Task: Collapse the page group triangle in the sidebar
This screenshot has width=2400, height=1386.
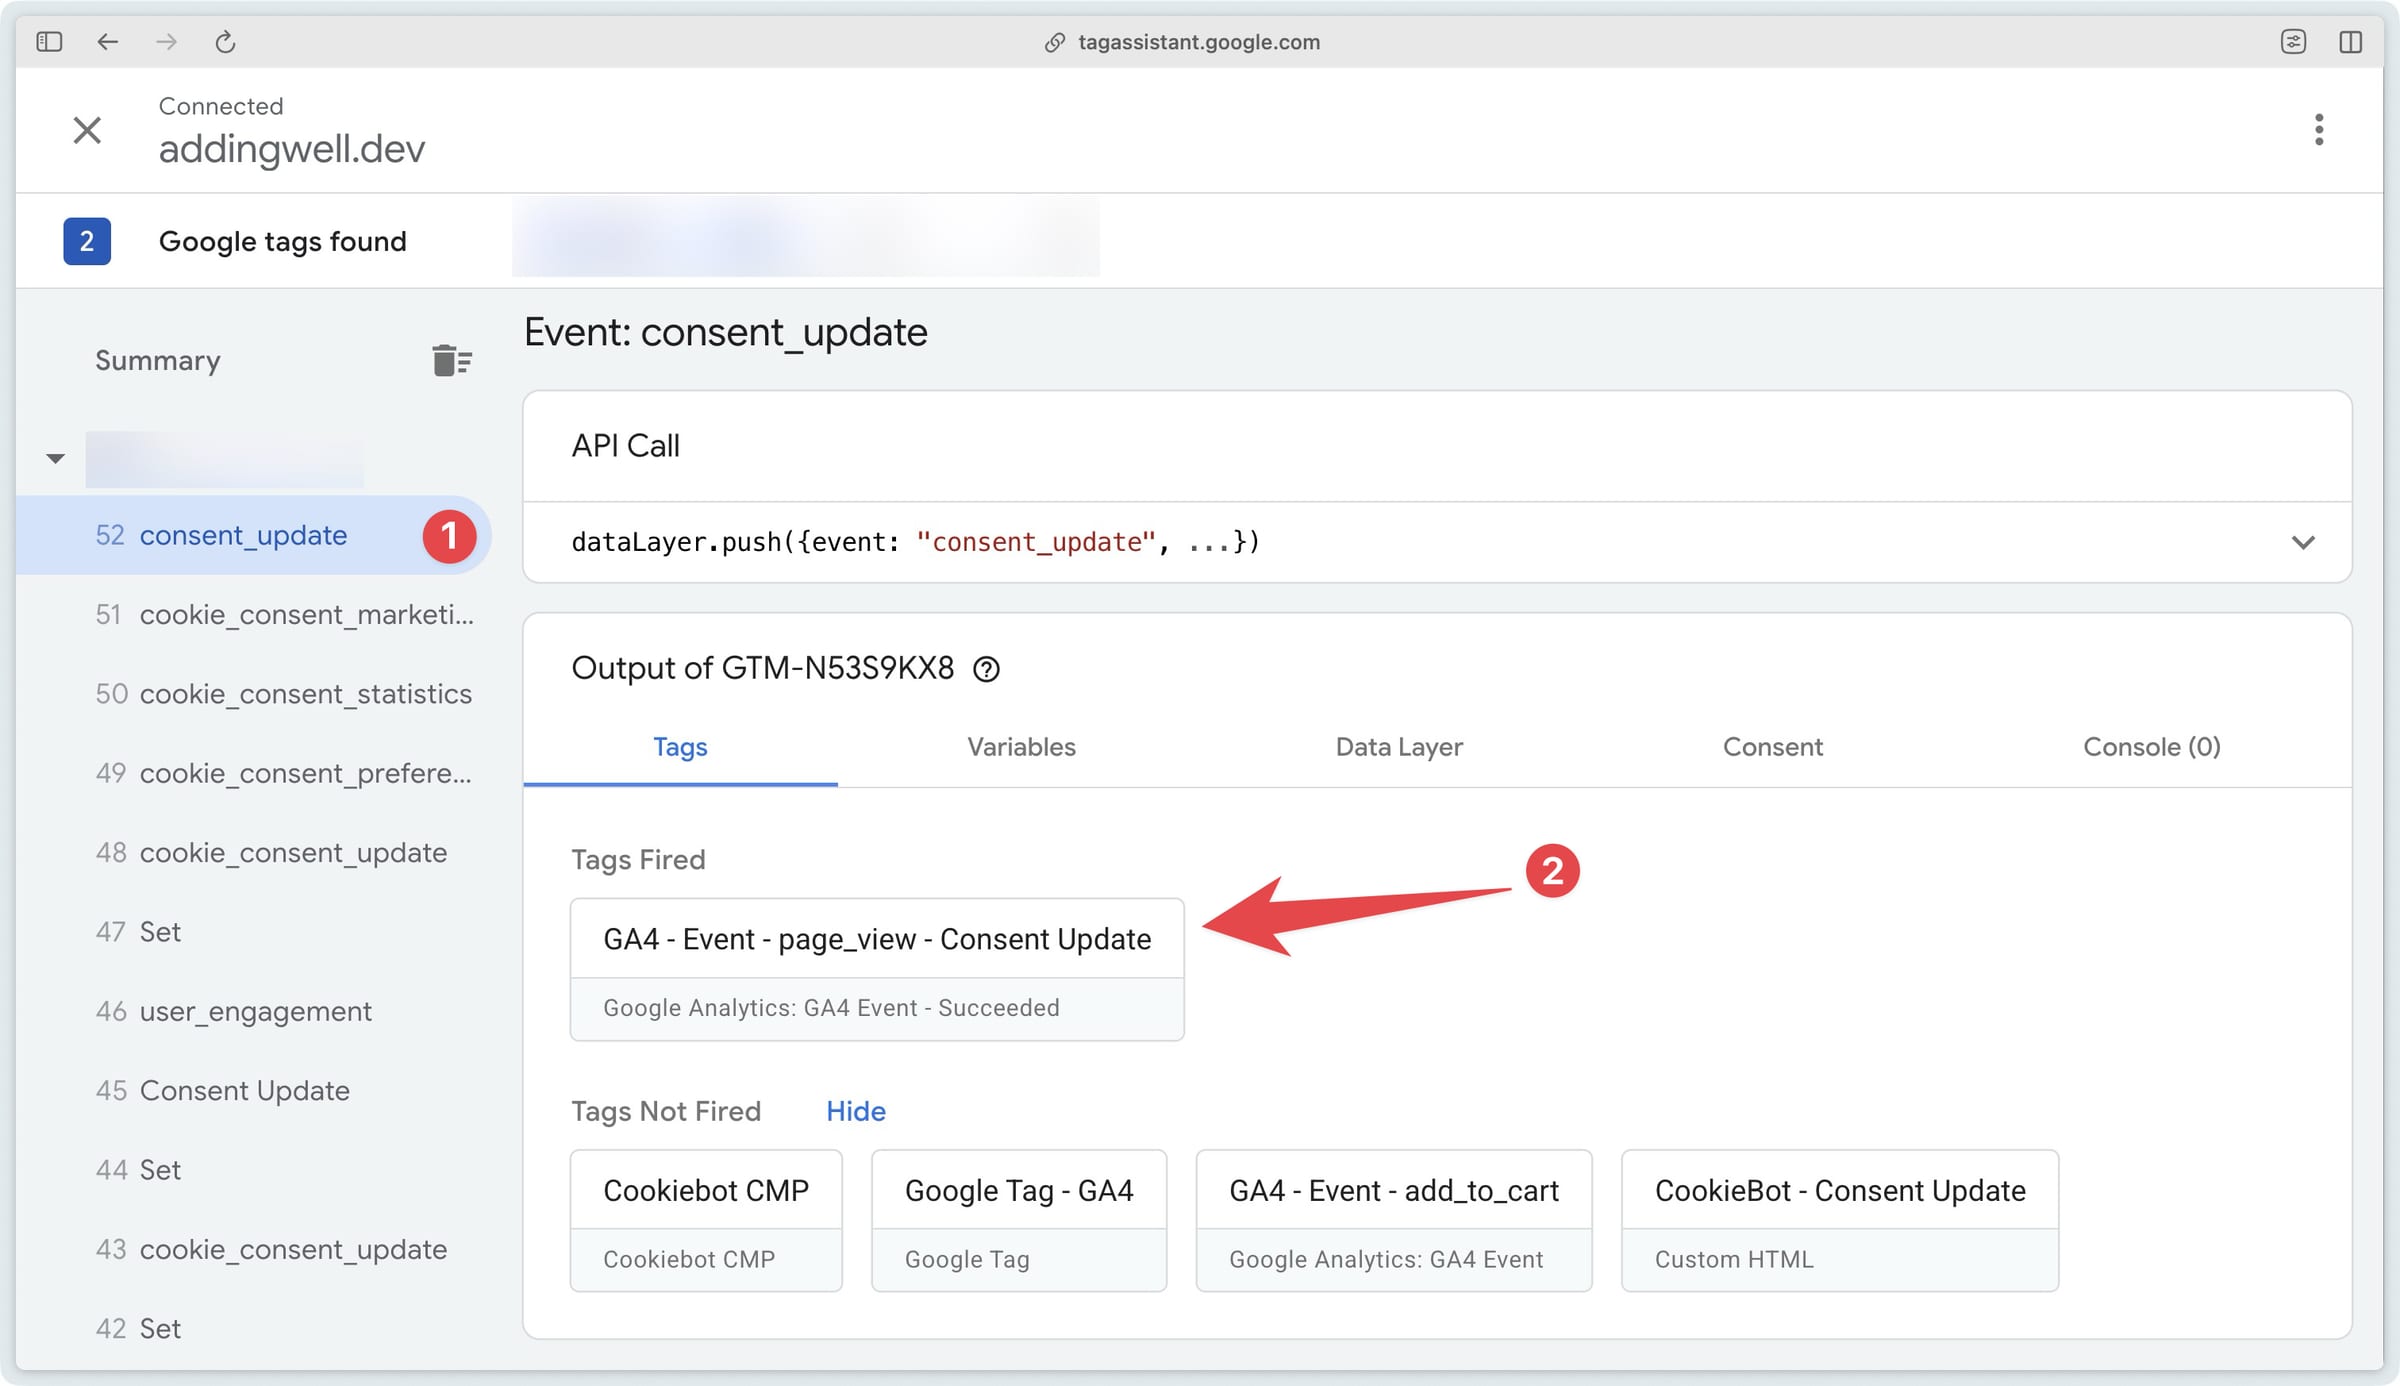Action: pyautogui.click(x=56, y=459)
